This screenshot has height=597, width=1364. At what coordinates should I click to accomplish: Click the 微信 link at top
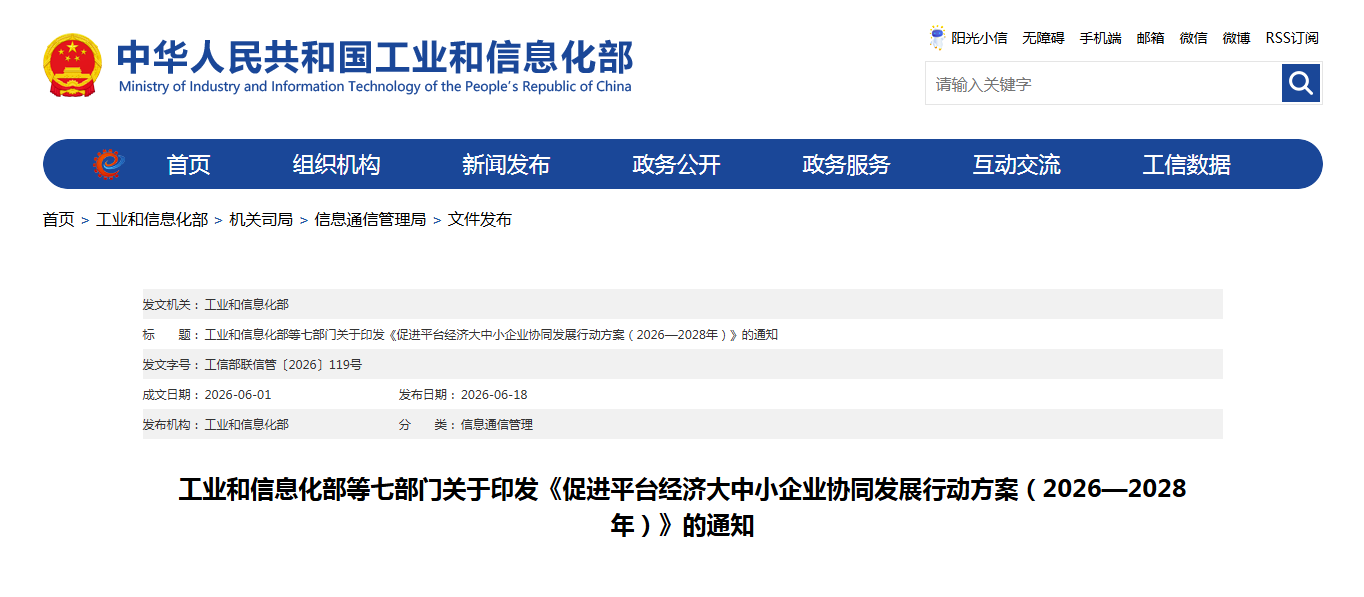1193,38
